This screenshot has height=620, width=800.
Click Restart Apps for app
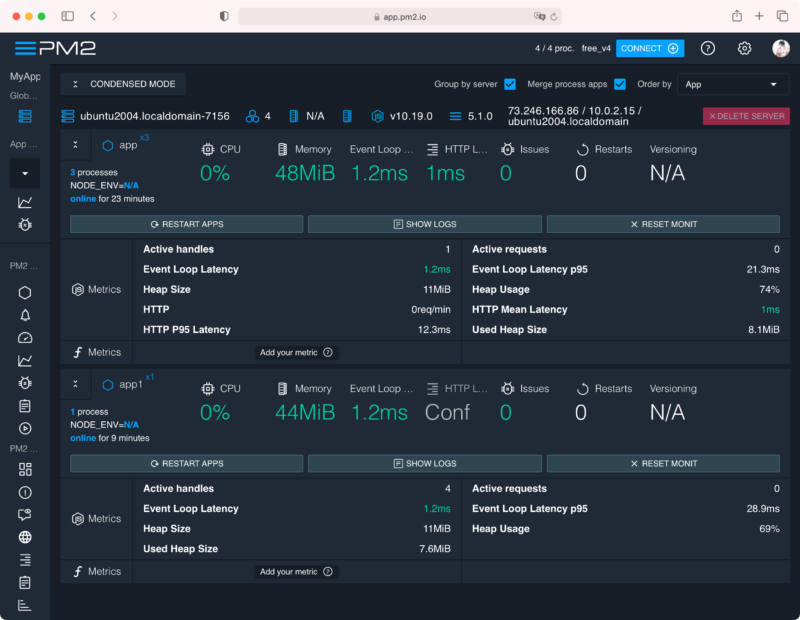coord(186,224)
